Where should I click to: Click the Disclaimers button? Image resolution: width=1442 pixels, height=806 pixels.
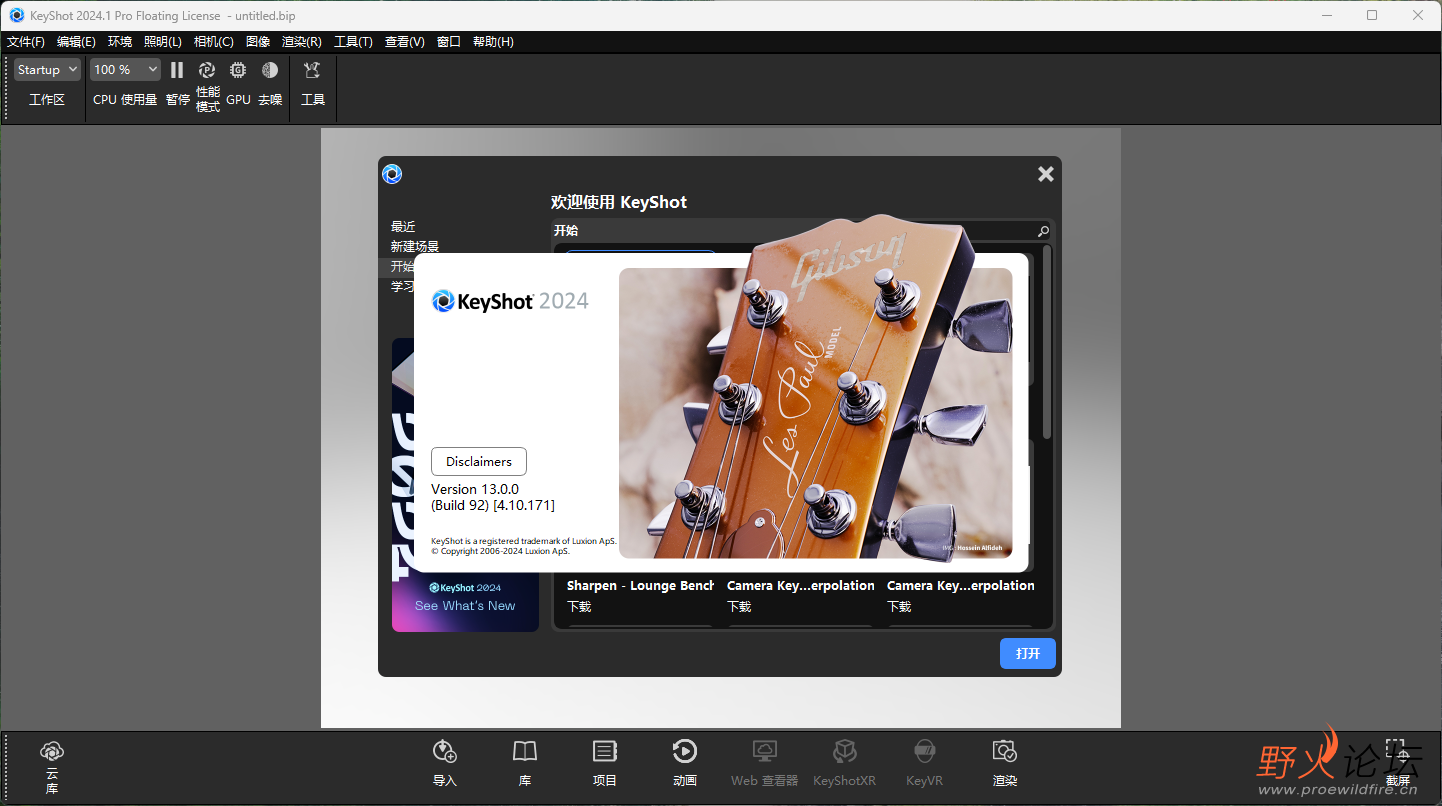(479, 462)
